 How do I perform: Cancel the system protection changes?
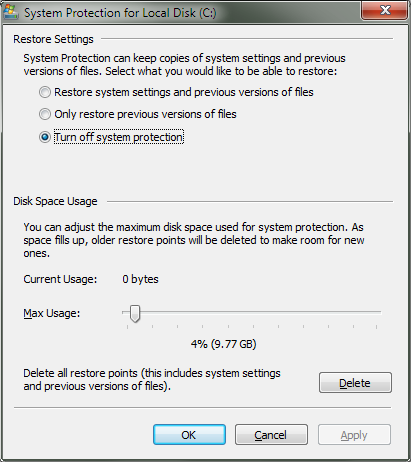click(x=271, y=435)
